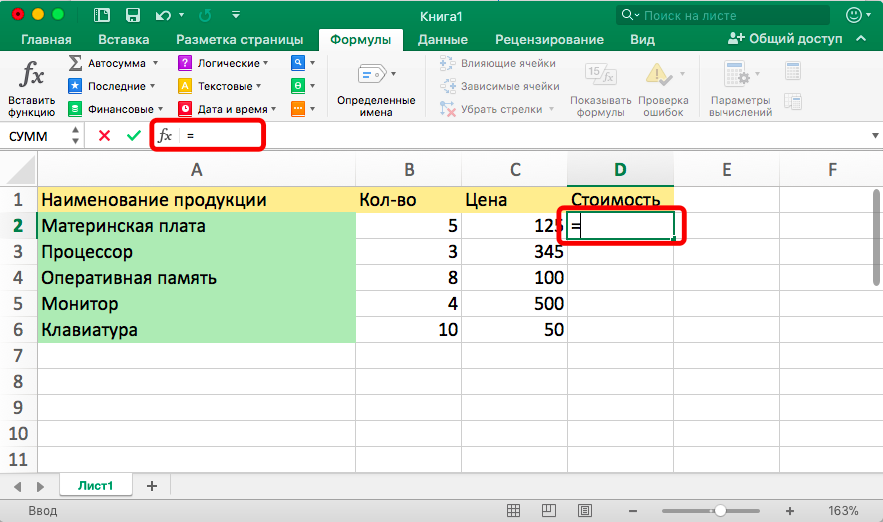This screenshot has height=522, width=883.
Task: Go to next sheet arrow
Action: click(40, 486)
